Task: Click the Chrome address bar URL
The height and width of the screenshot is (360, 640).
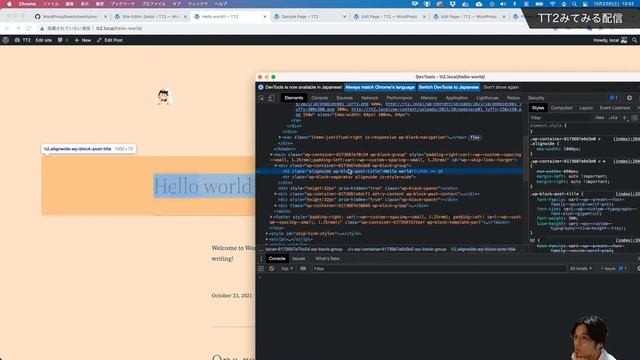Action: tap(119, 28)
